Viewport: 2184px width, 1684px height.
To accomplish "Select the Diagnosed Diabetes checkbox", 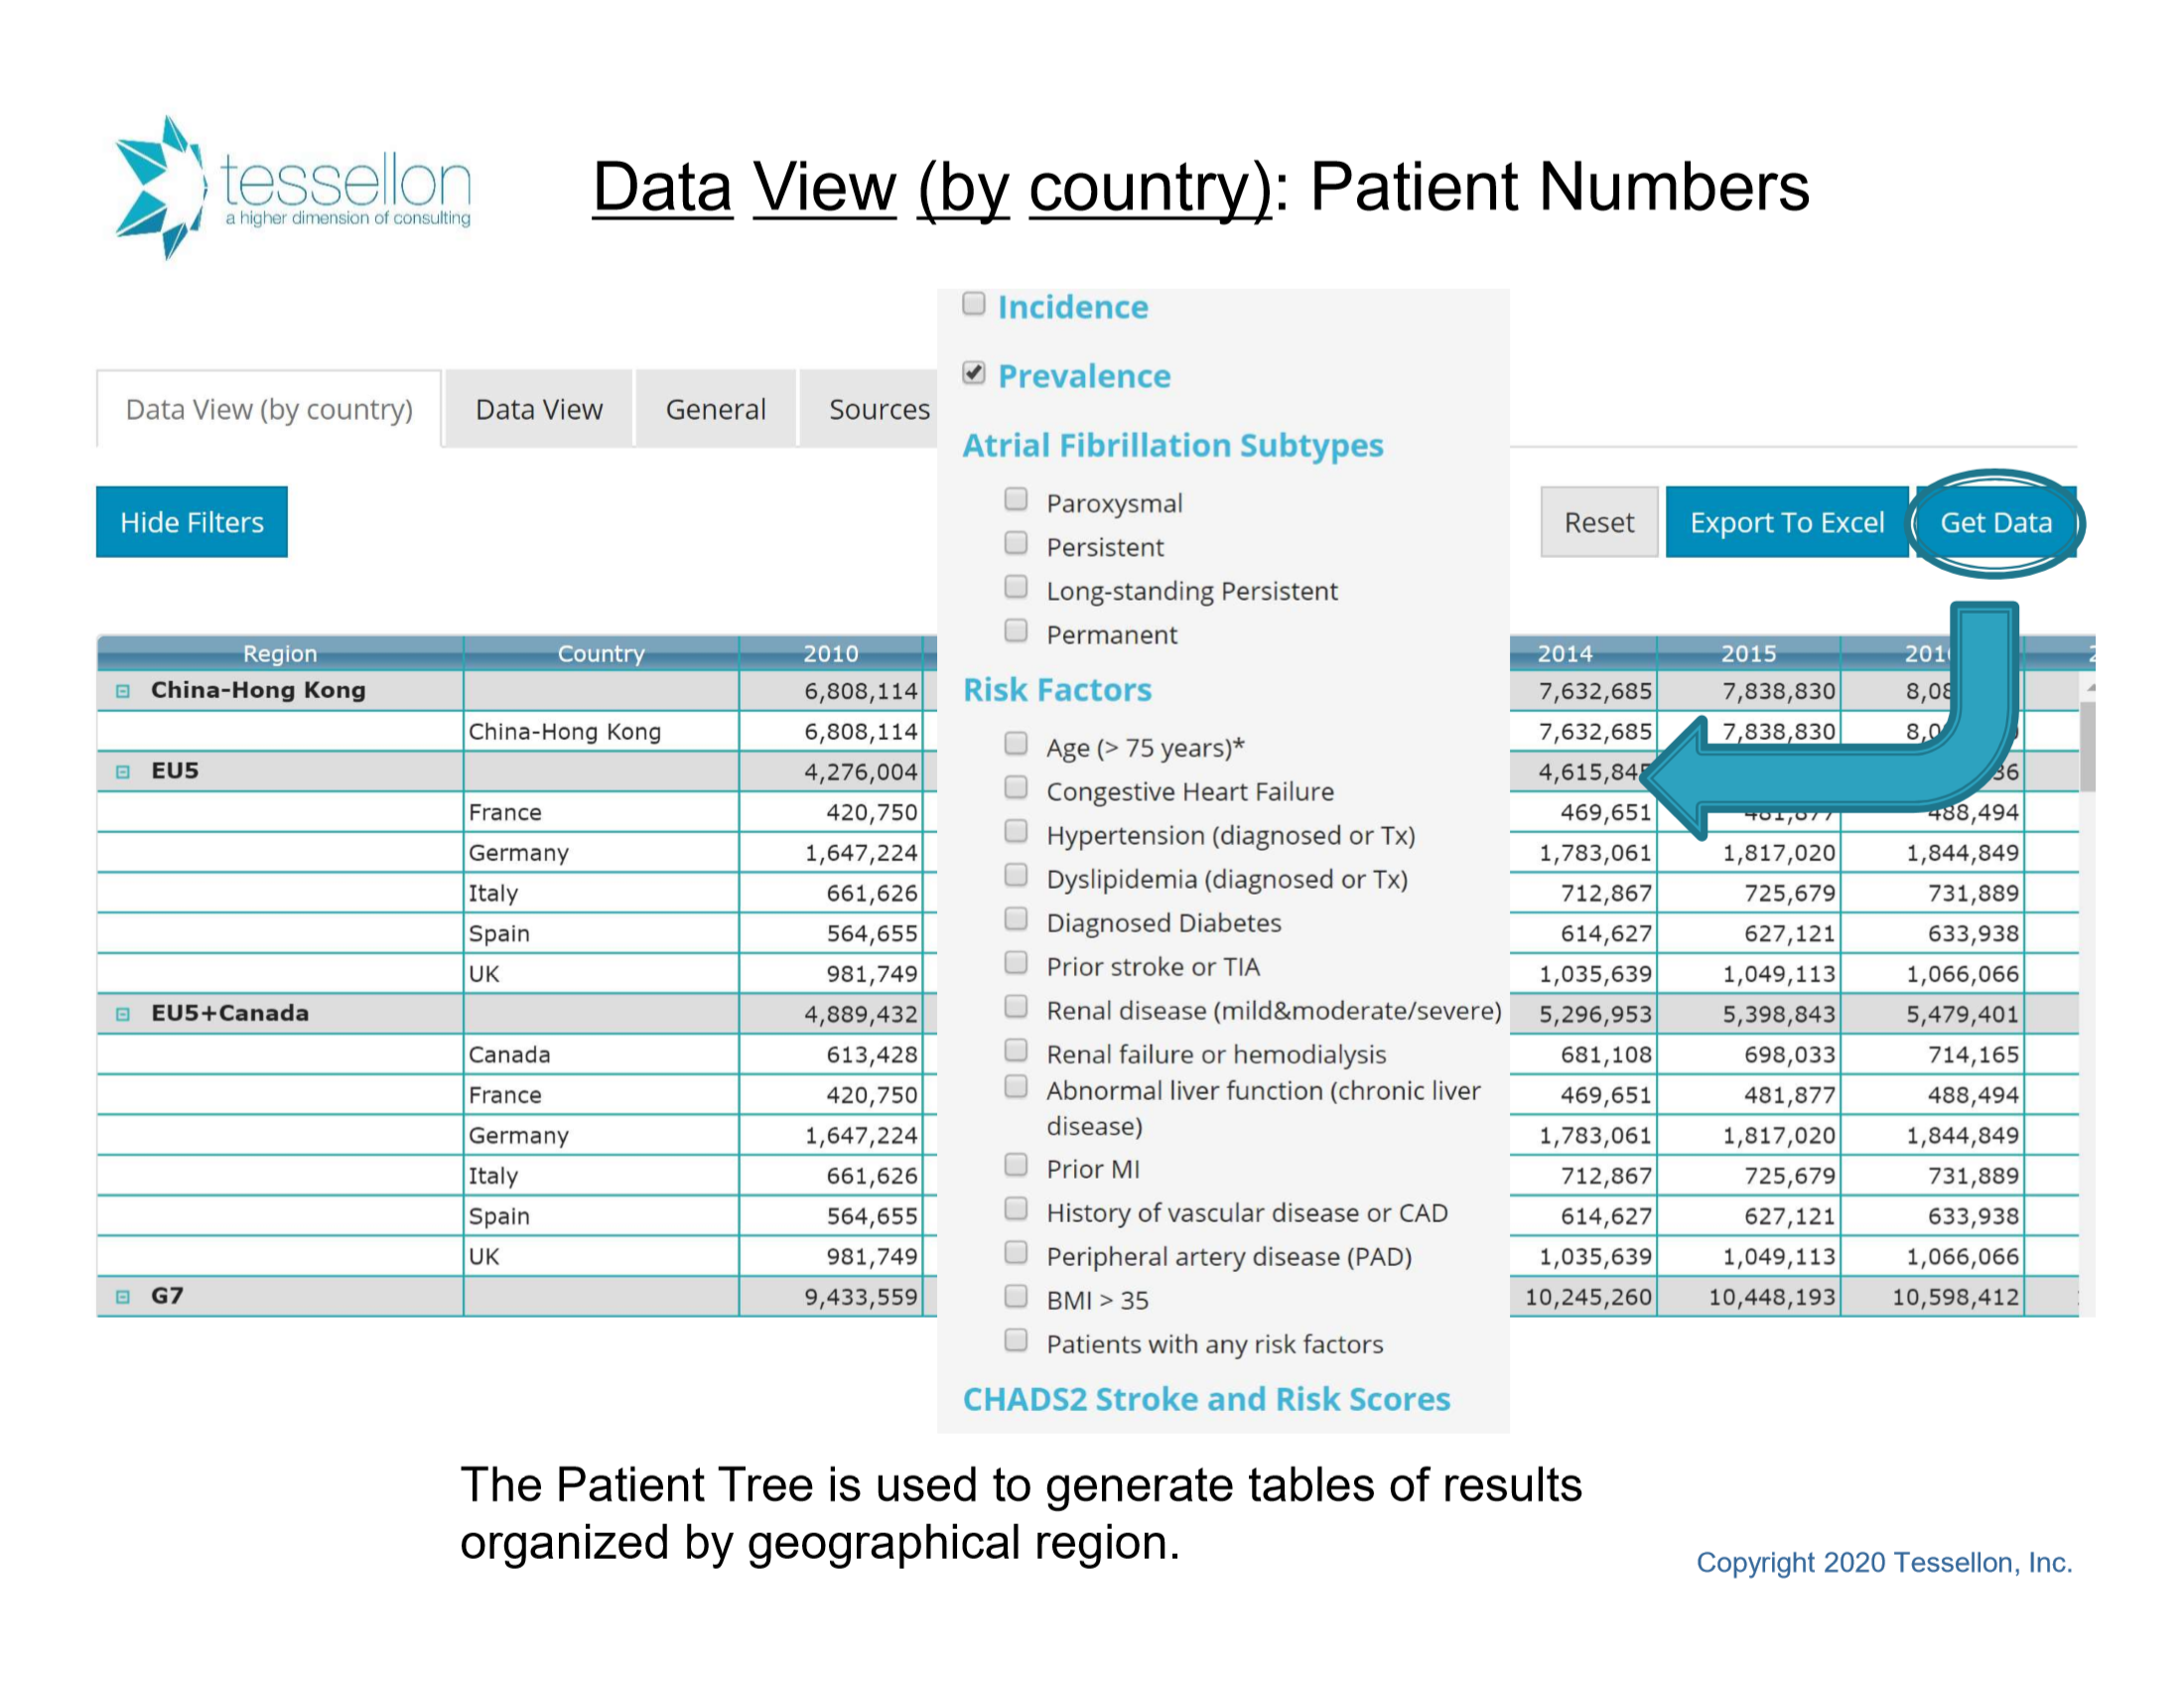I will point(1016,919).
